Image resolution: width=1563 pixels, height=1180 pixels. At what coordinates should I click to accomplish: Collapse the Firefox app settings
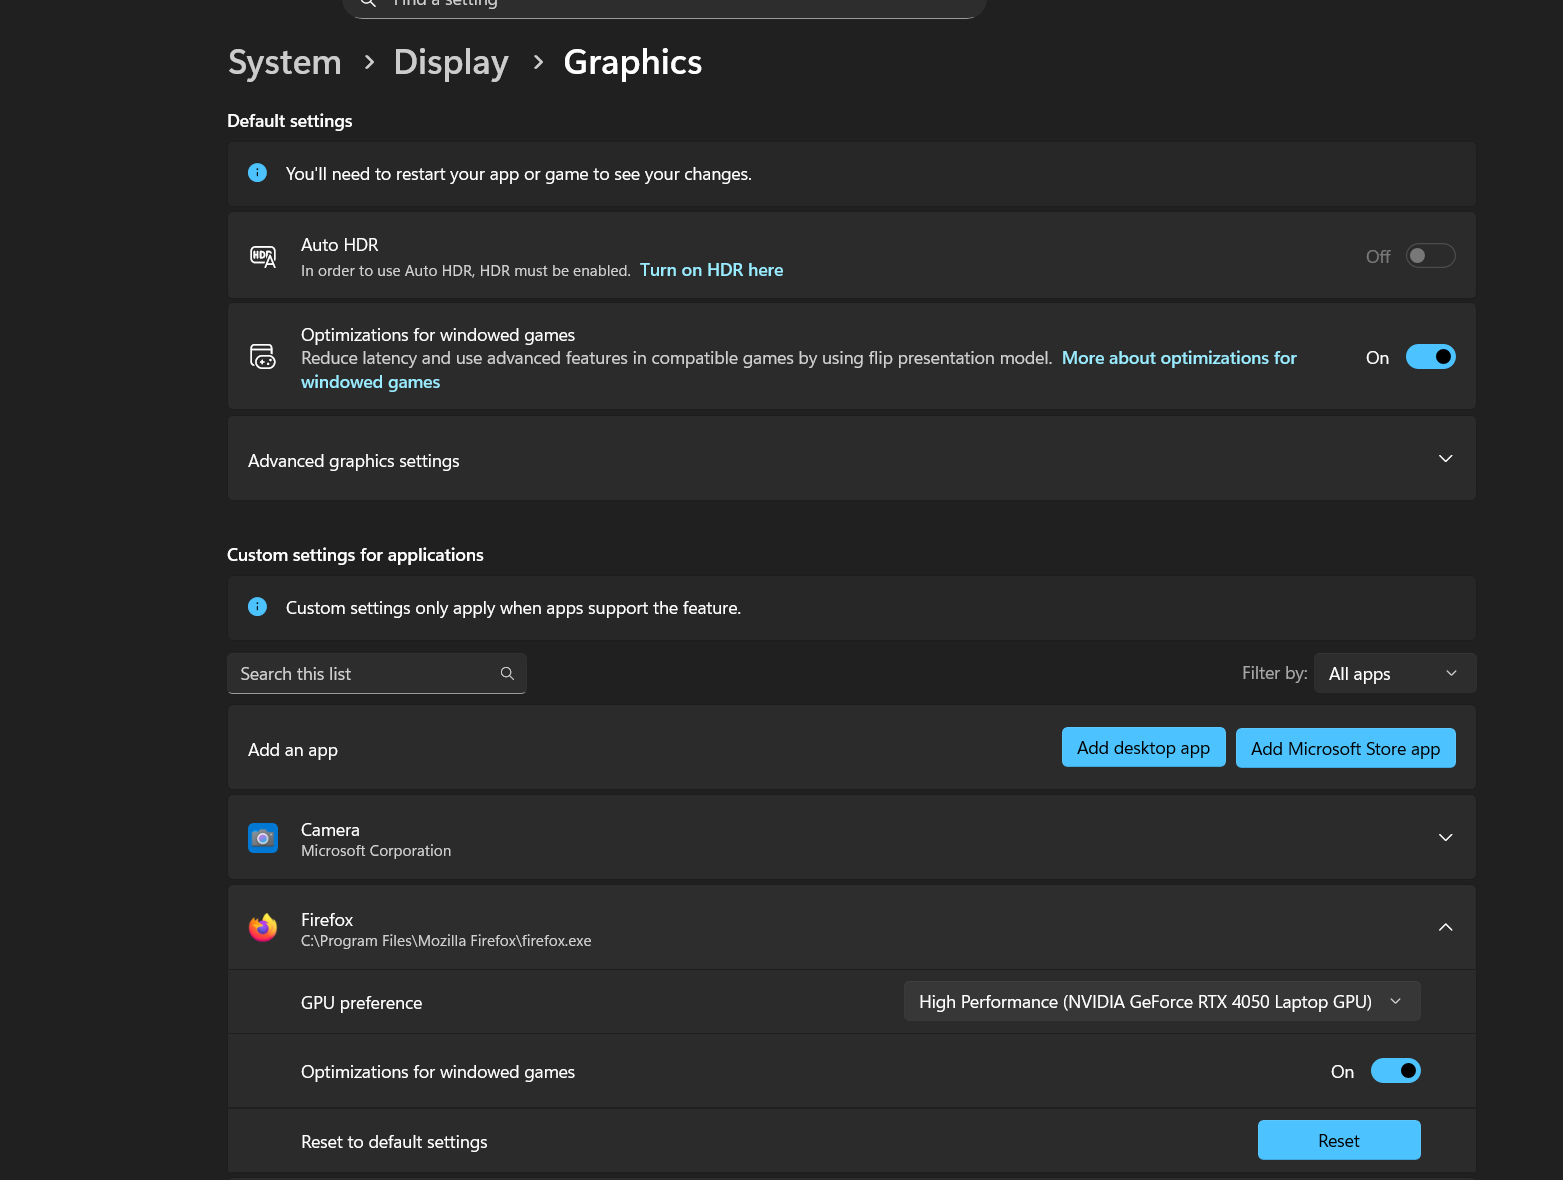(1445, 928)
